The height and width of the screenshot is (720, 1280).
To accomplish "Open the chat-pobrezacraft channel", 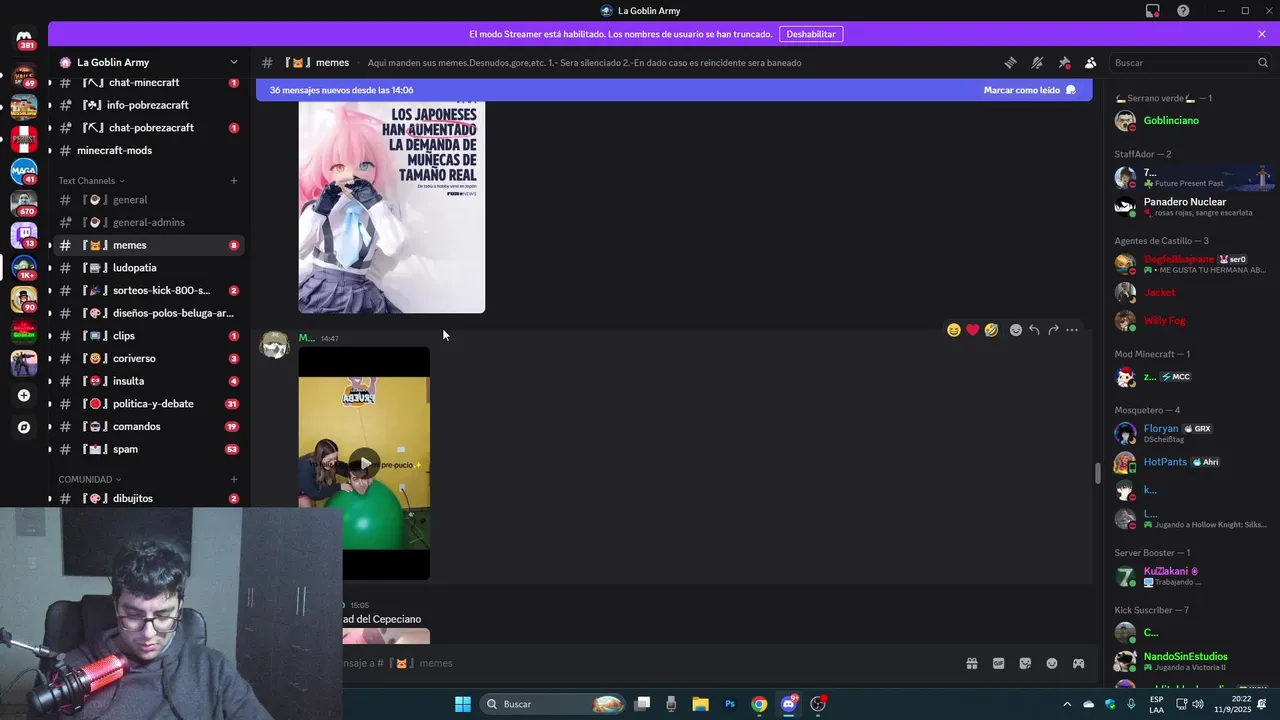I will (x=147, y=128).
